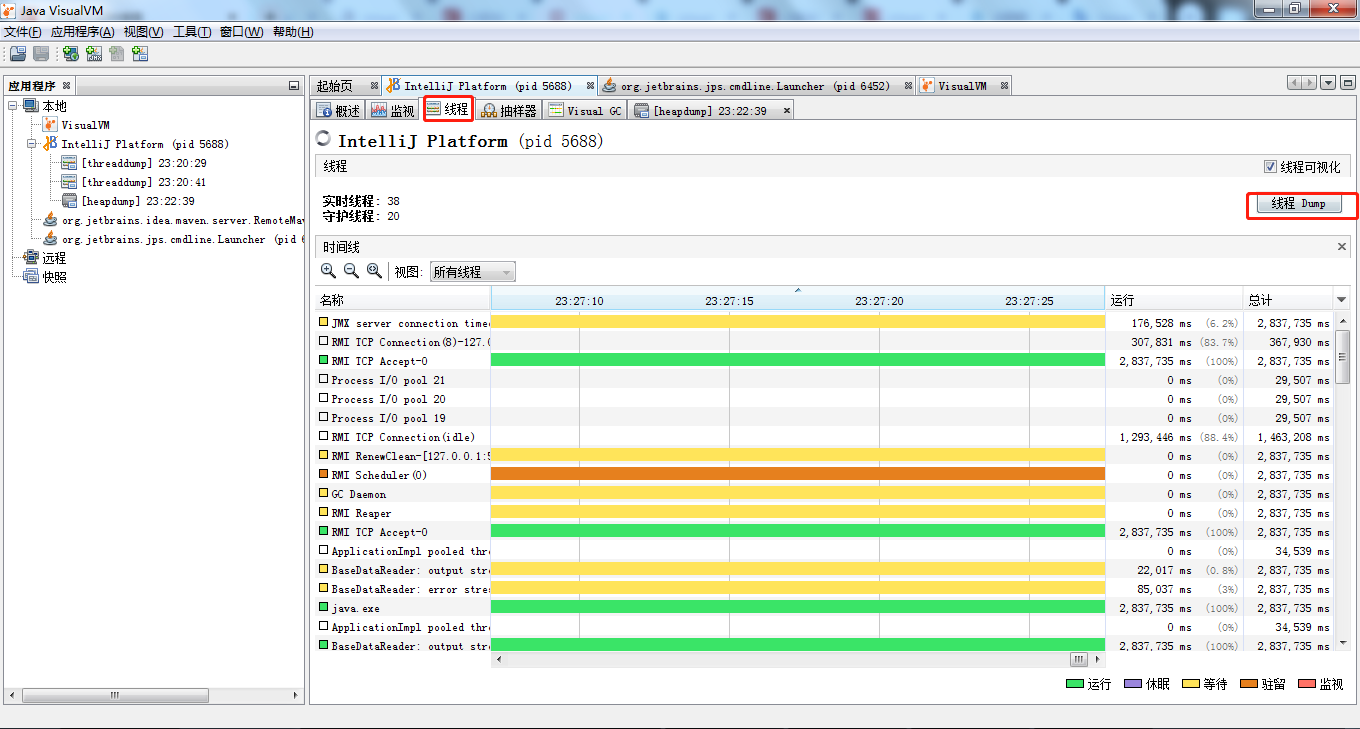The width and height of the screenshot is (1360, 729).
Task: Select [heapdump] 23:22:39 in applications tree
Action: pos(137,201)
